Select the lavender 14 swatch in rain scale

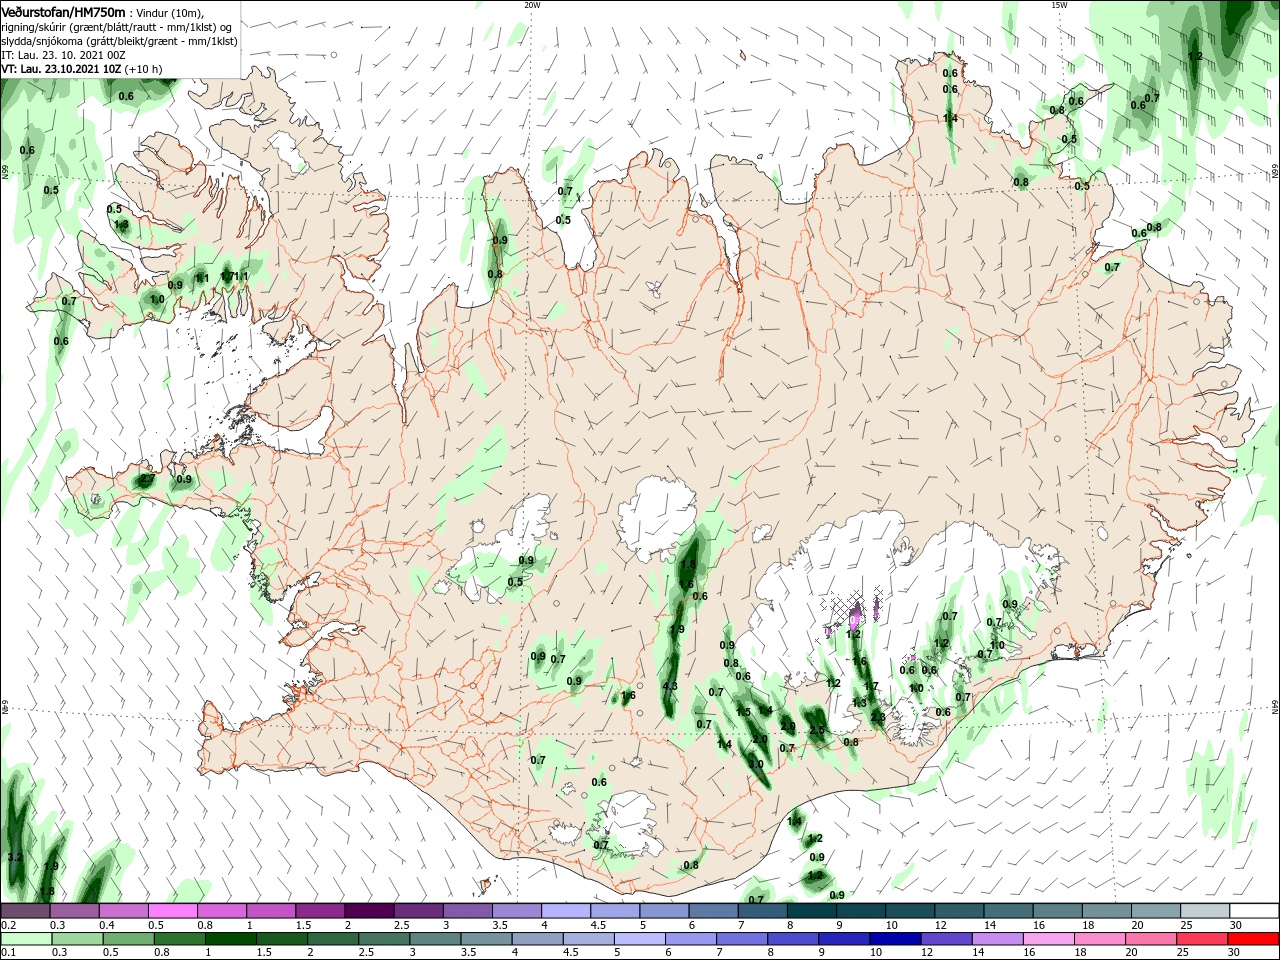click(x=996, y=939)
